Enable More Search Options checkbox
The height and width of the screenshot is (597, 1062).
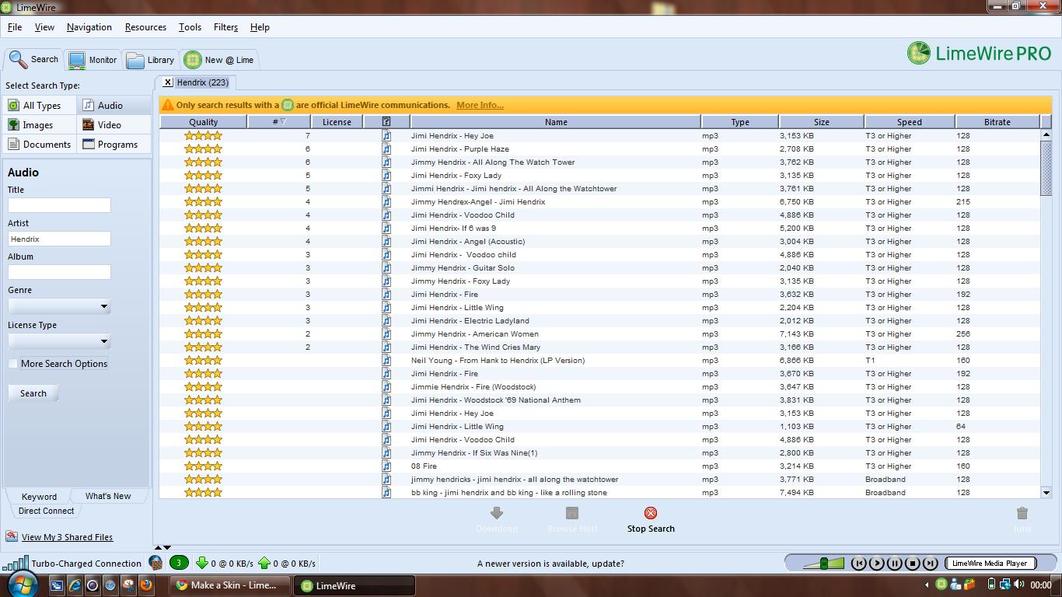[x=13, y=364]
